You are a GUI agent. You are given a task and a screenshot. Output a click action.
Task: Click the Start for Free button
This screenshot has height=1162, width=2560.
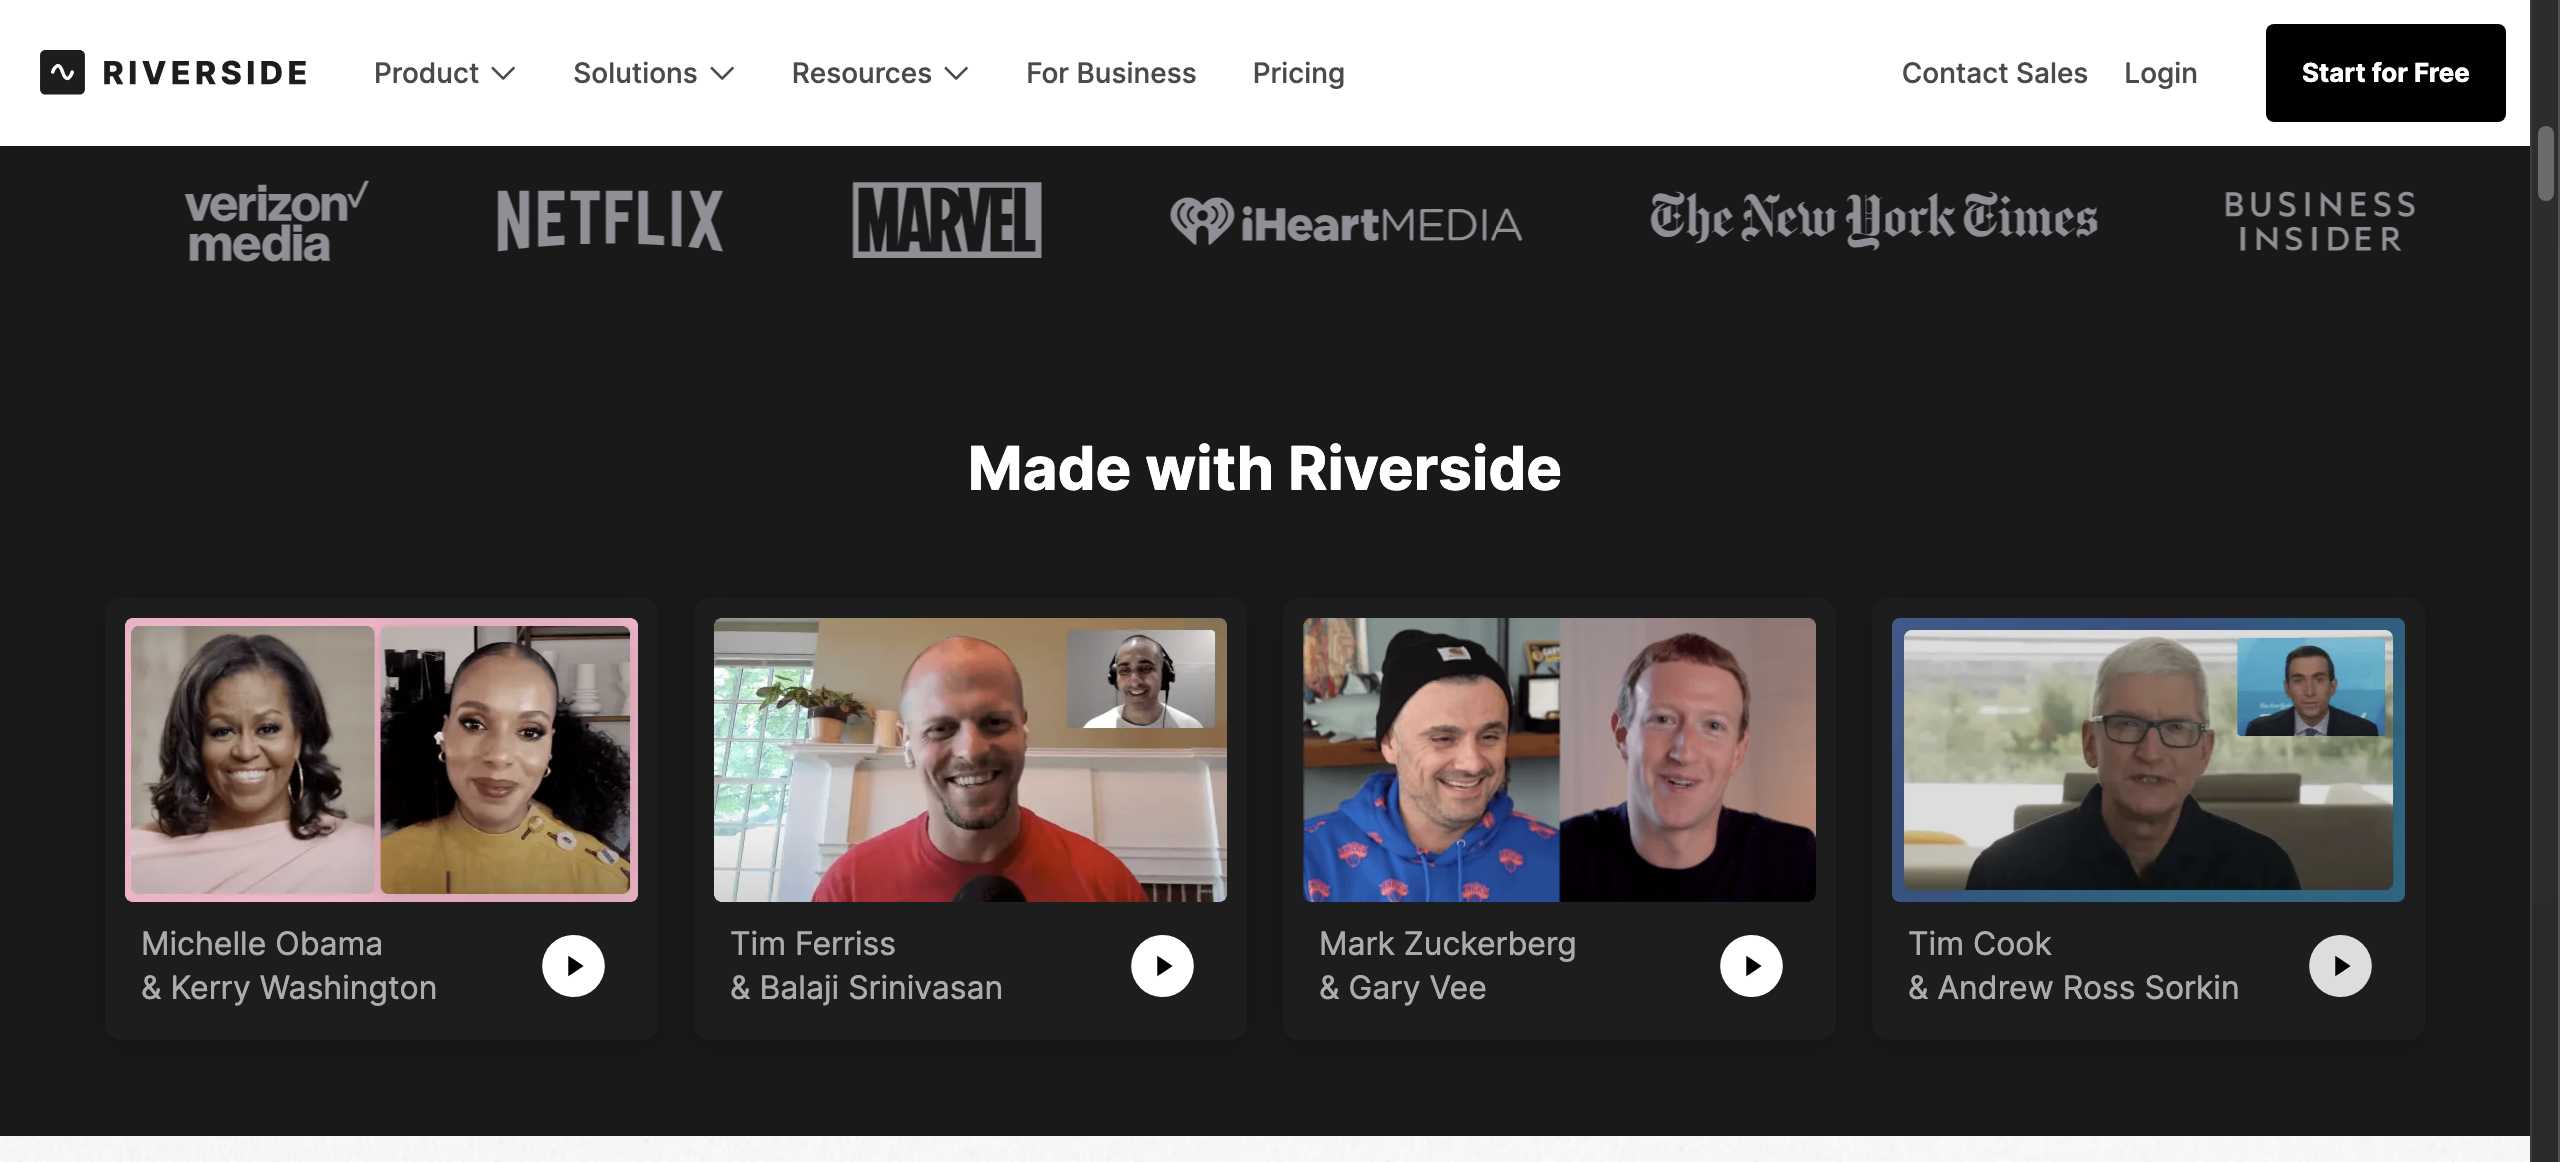point(2386,73)
